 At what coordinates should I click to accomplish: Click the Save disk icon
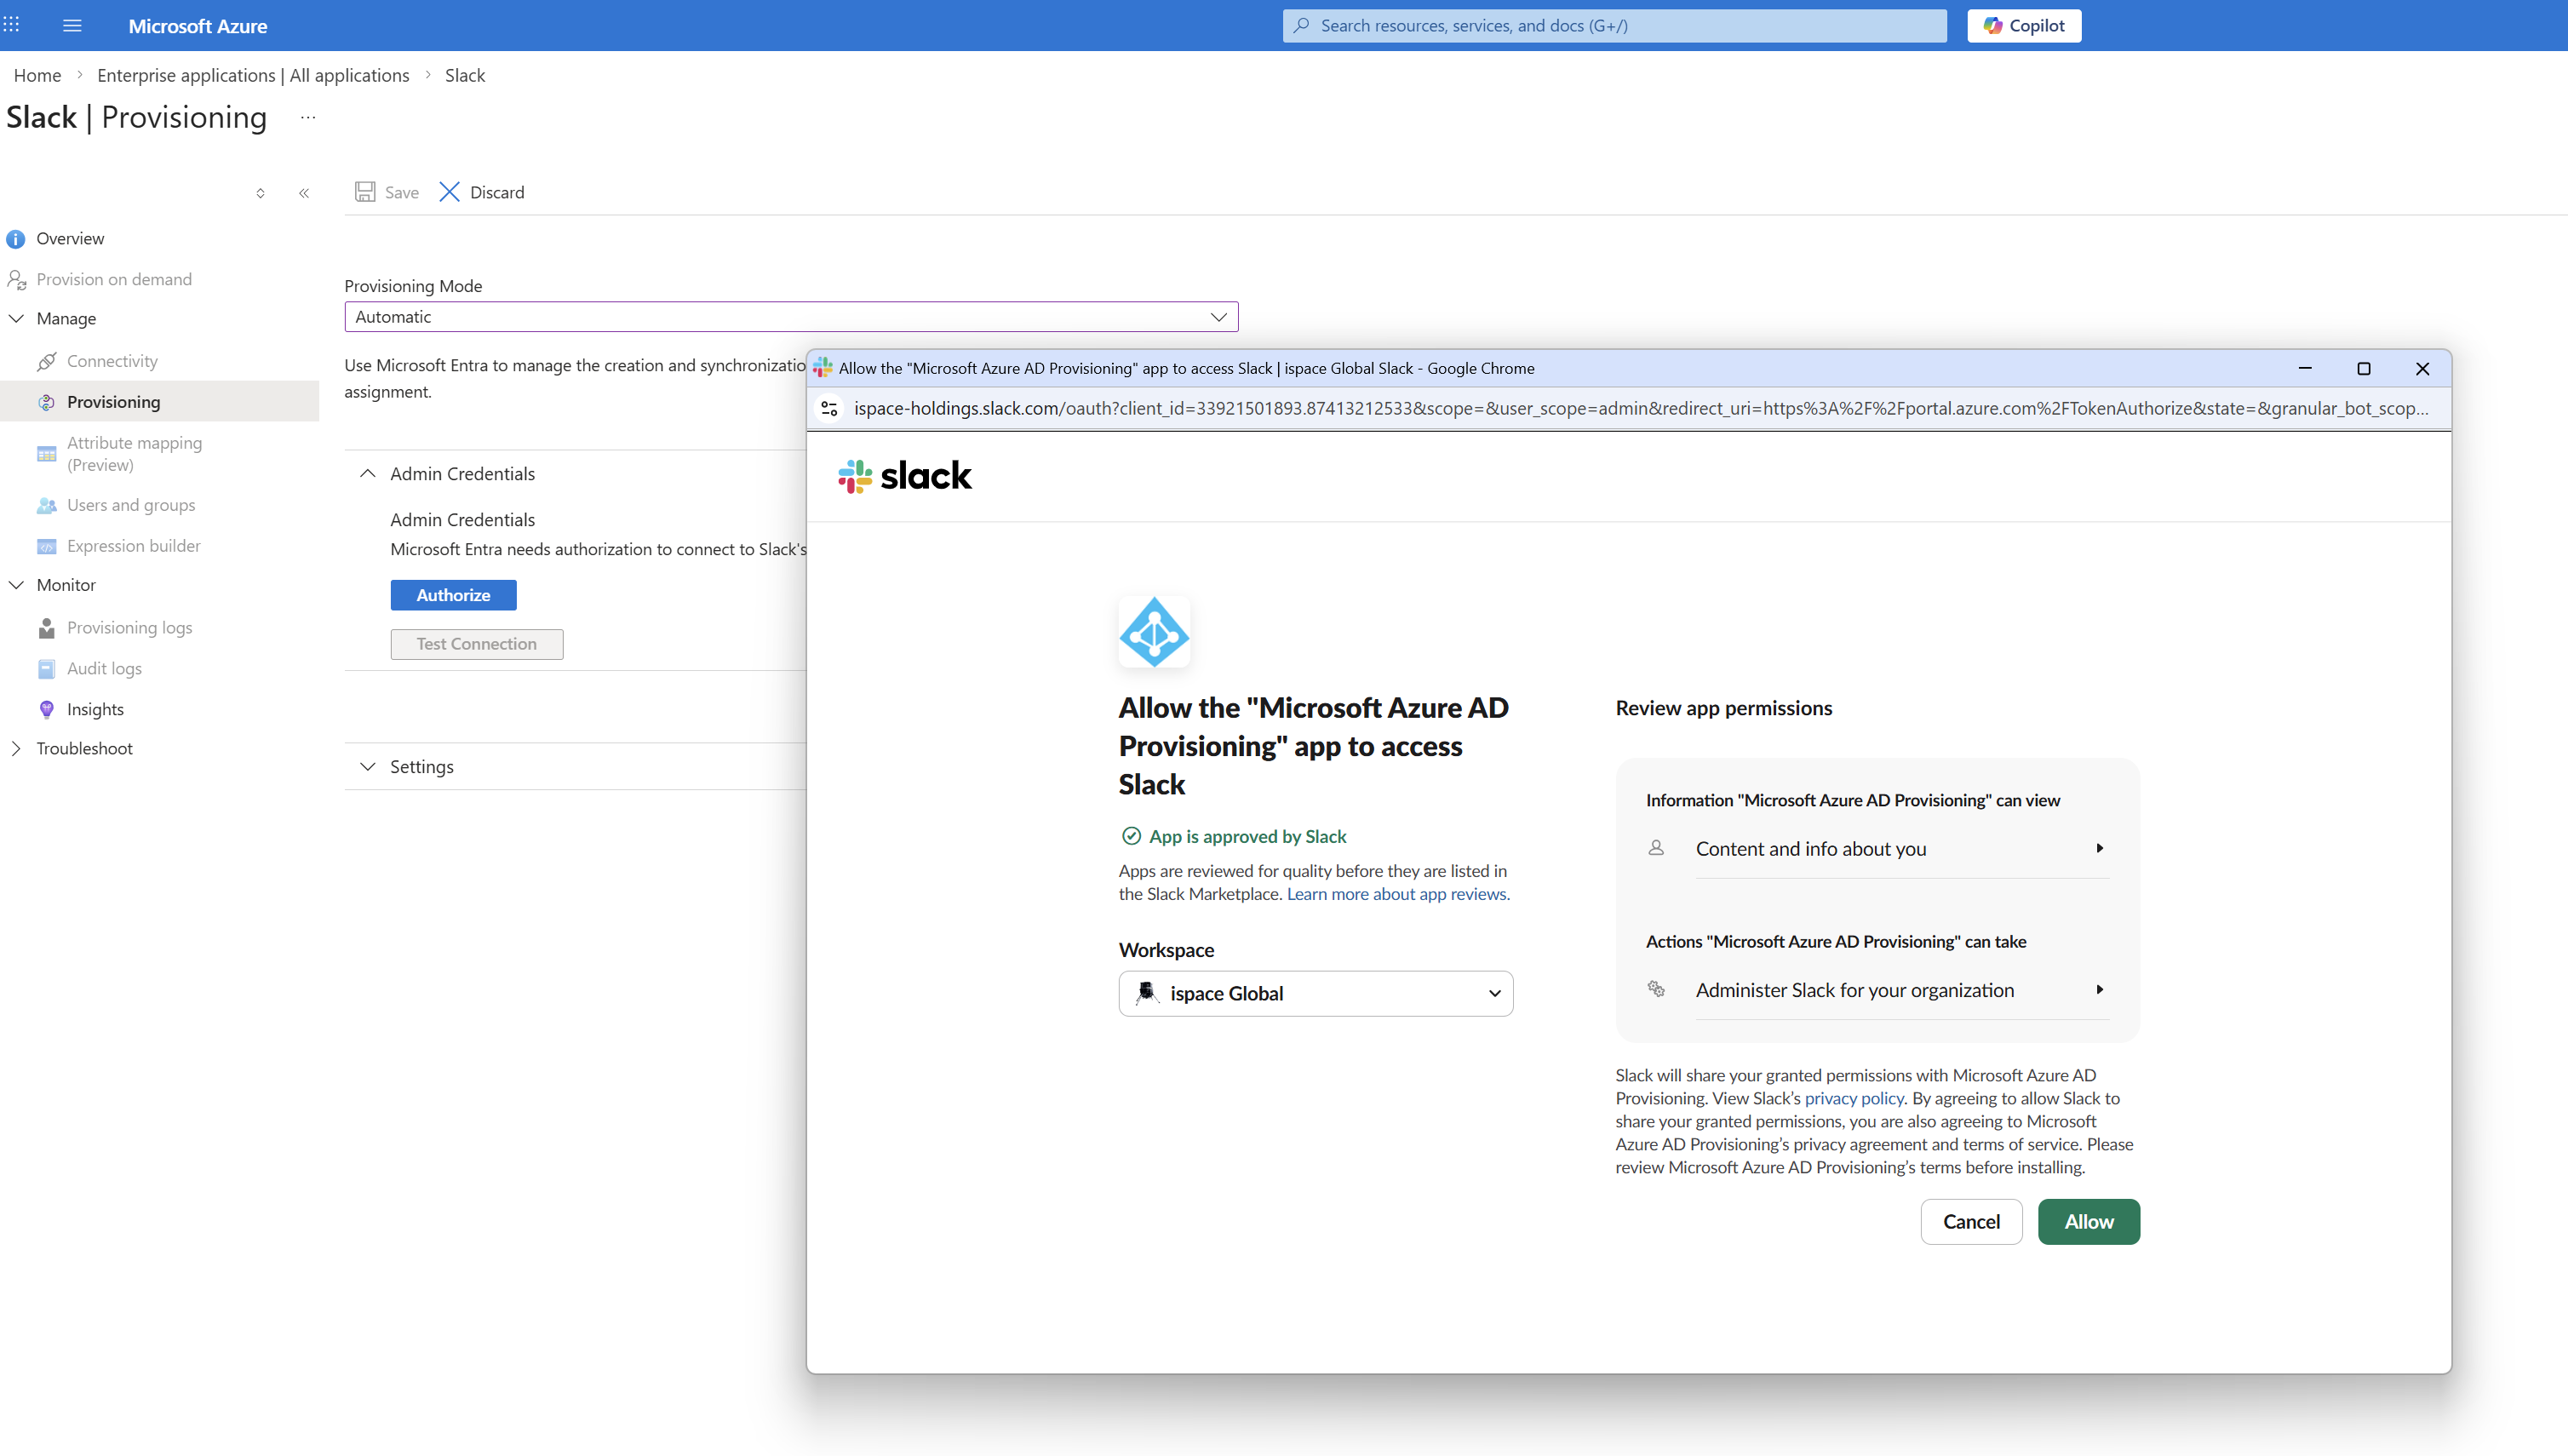click(365, 192)
